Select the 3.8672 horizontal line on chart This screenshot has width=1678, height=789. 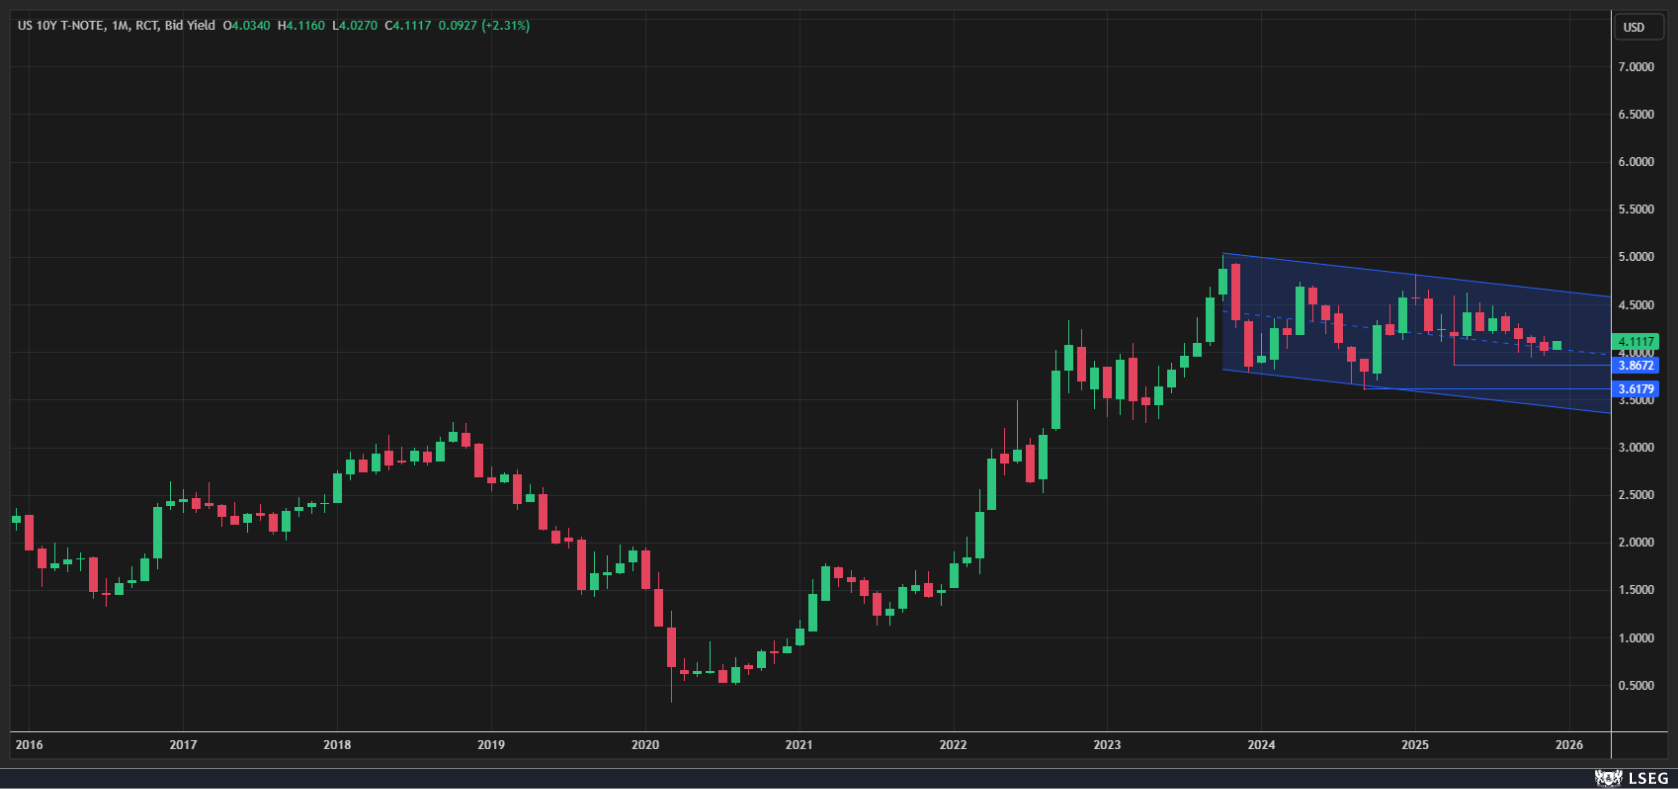[x=1530, y=365]
